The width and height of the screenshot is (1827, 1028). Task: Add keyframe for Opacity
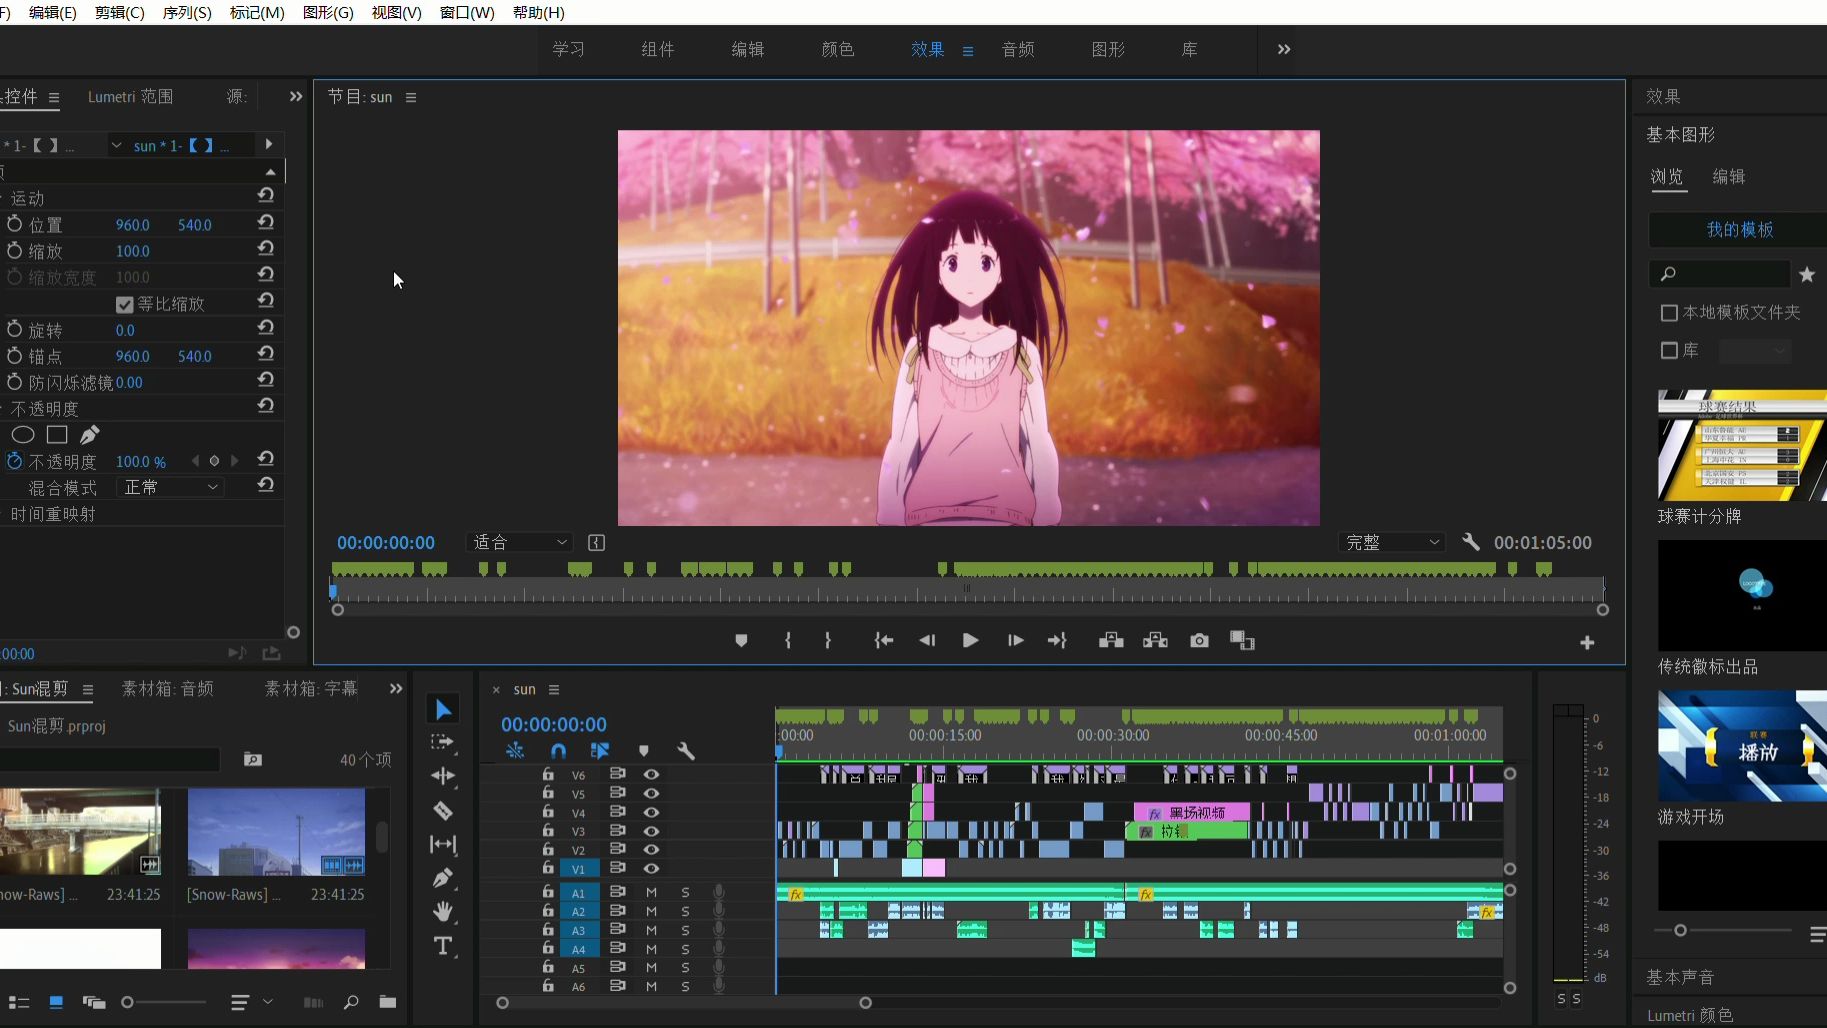pyautogui.click(x=214, y=461)
